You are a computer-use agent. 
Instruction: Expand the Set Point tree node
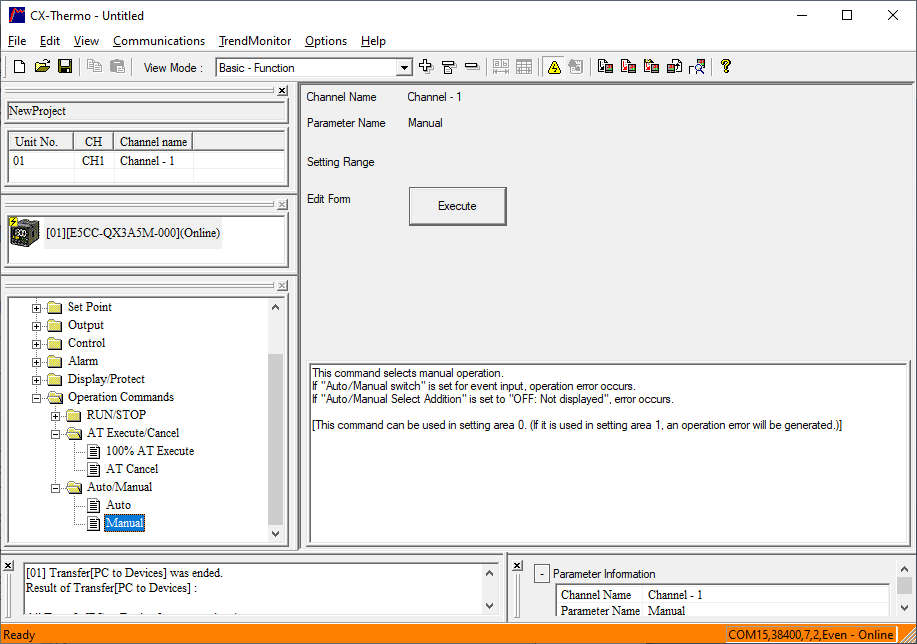coord(36,308)
